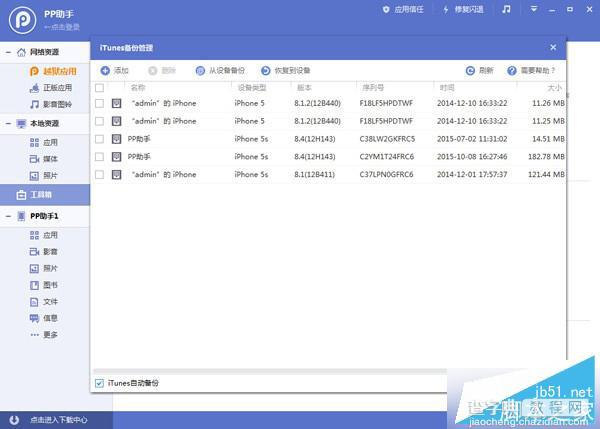Click backup icon in 11.25 MB row
600x429 pixels.
(x=116, y=121)
